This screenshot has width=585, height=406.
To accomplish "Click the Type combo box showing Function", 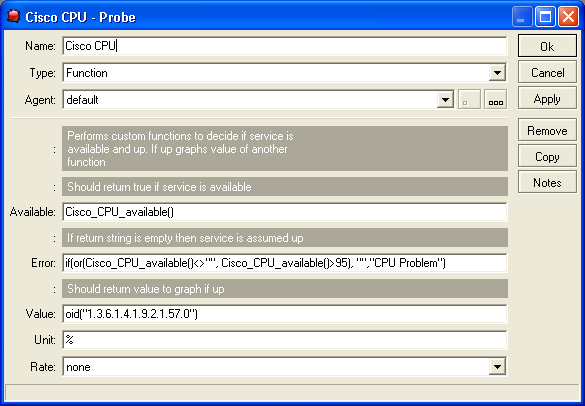I will 285,73.
